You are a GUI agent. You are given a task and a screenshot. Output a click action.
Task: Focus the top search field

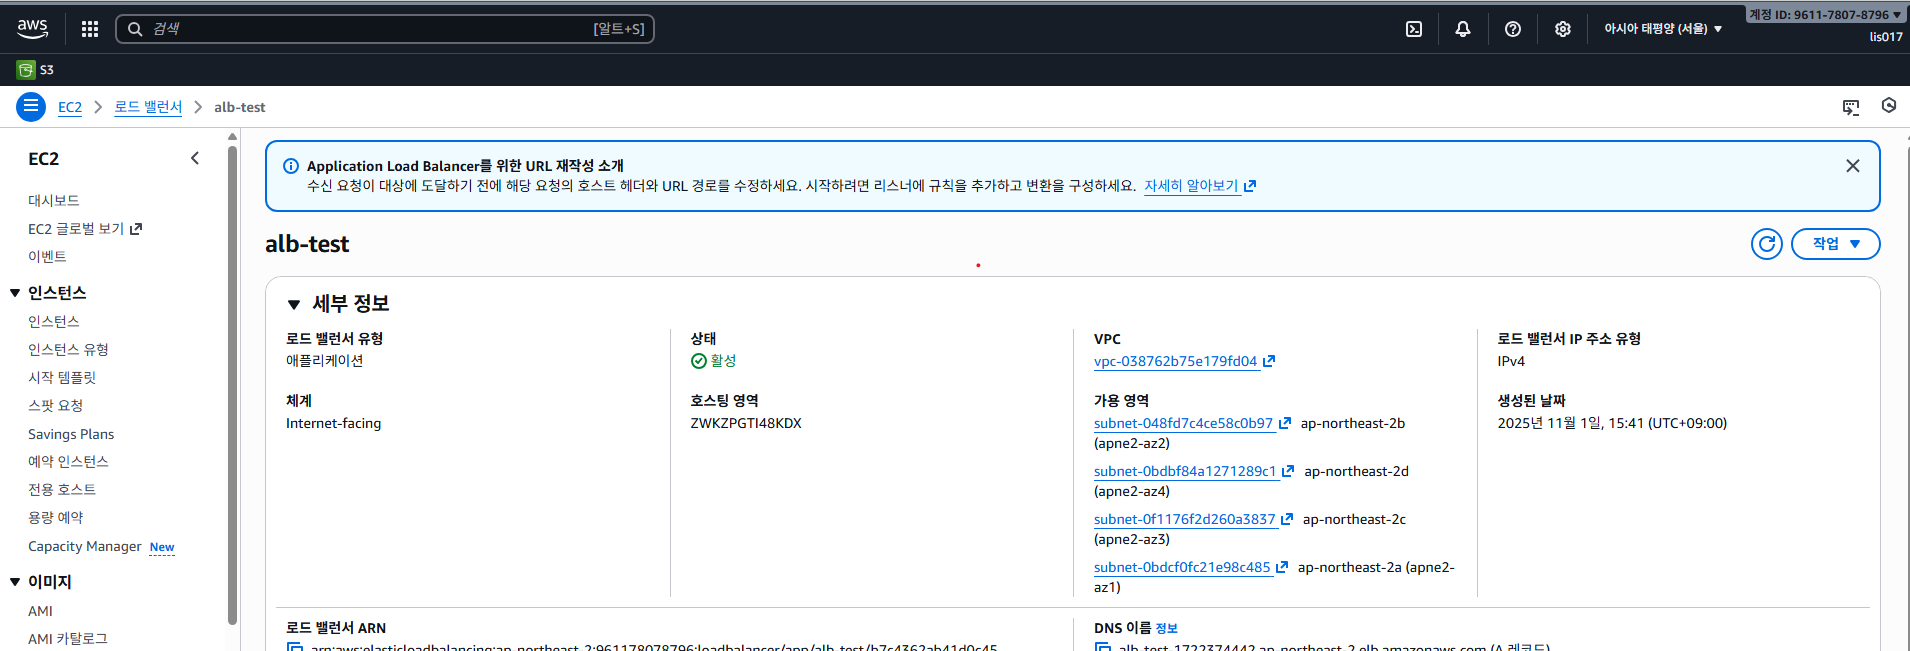click(x=385, y=29)
